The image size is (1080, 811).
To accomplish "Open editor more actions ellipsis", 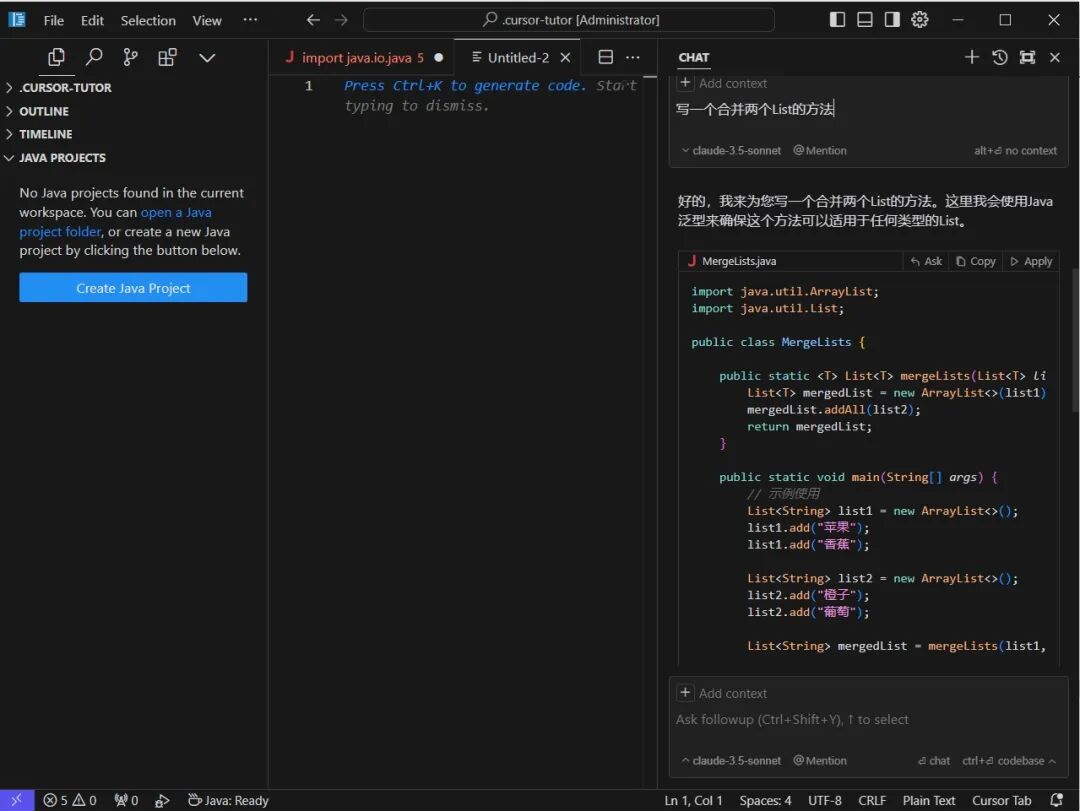I will [633, 57].
